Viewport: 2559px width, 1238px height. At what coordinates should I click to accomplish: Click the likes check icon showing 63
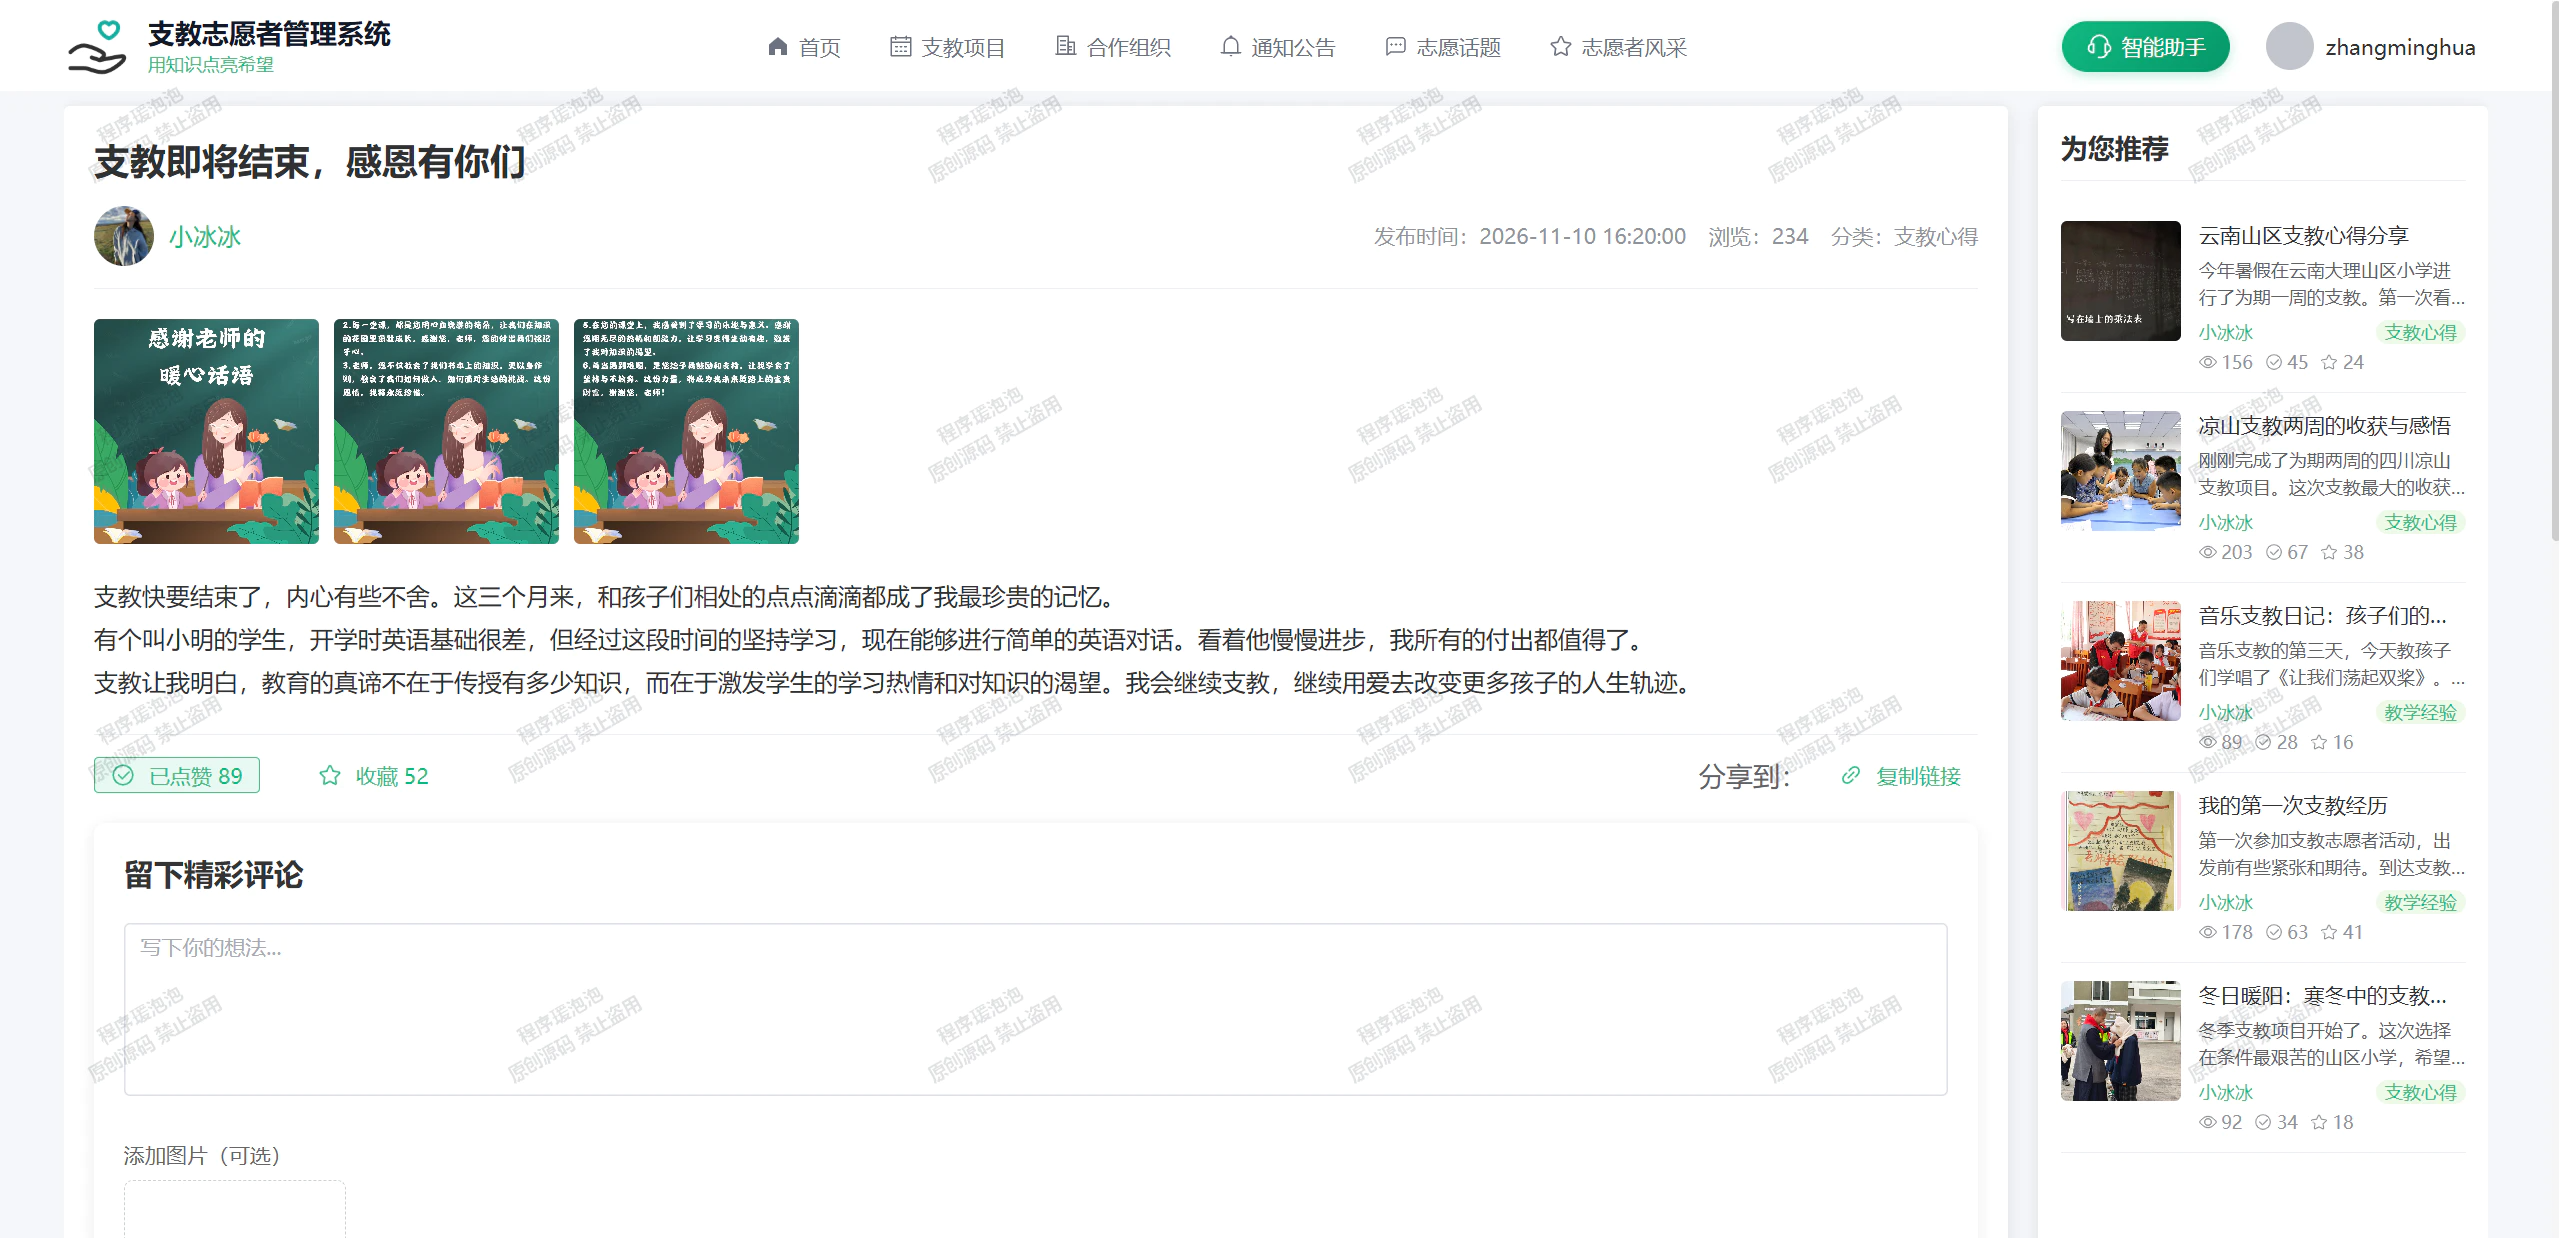click(x=2274, y=932)
